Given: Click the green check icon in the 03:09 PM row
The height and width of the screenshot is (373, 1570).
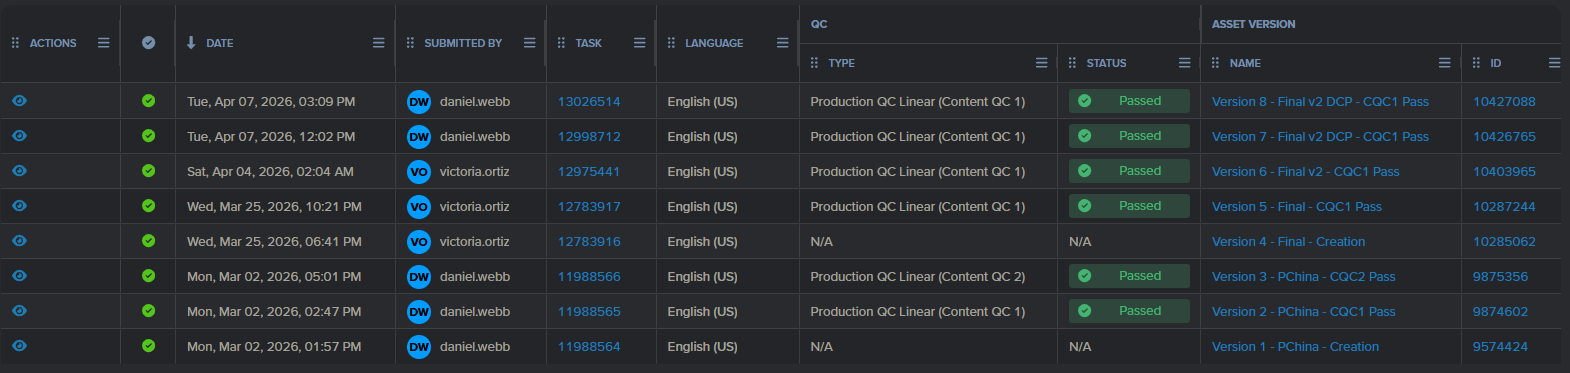Looking at the screenshot, I should coord(148,101).
